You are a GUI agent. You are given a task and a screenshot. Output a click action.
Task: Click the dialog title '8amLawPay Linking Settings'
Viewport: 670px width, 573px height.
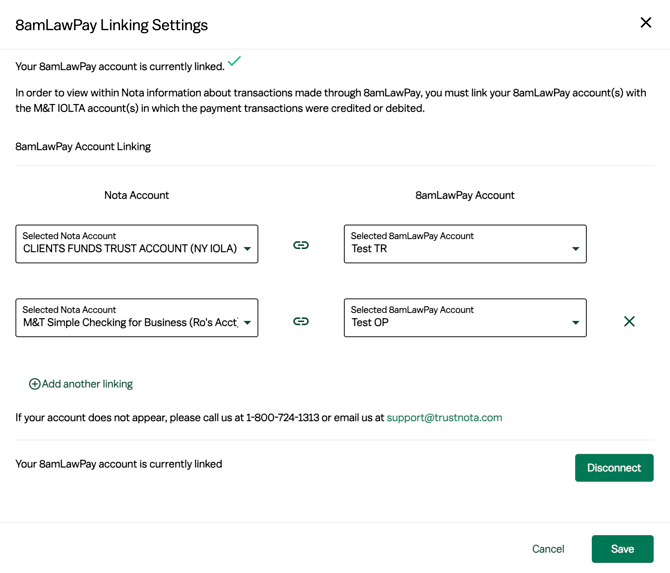tap(112, 25)
